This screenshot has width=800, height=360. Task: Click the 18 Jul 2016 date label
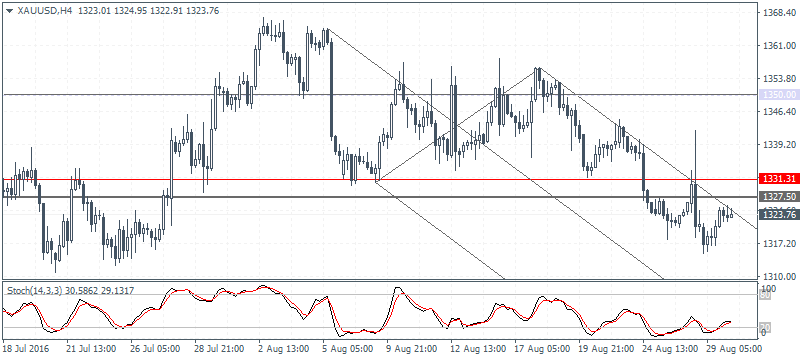pos(25,349)
